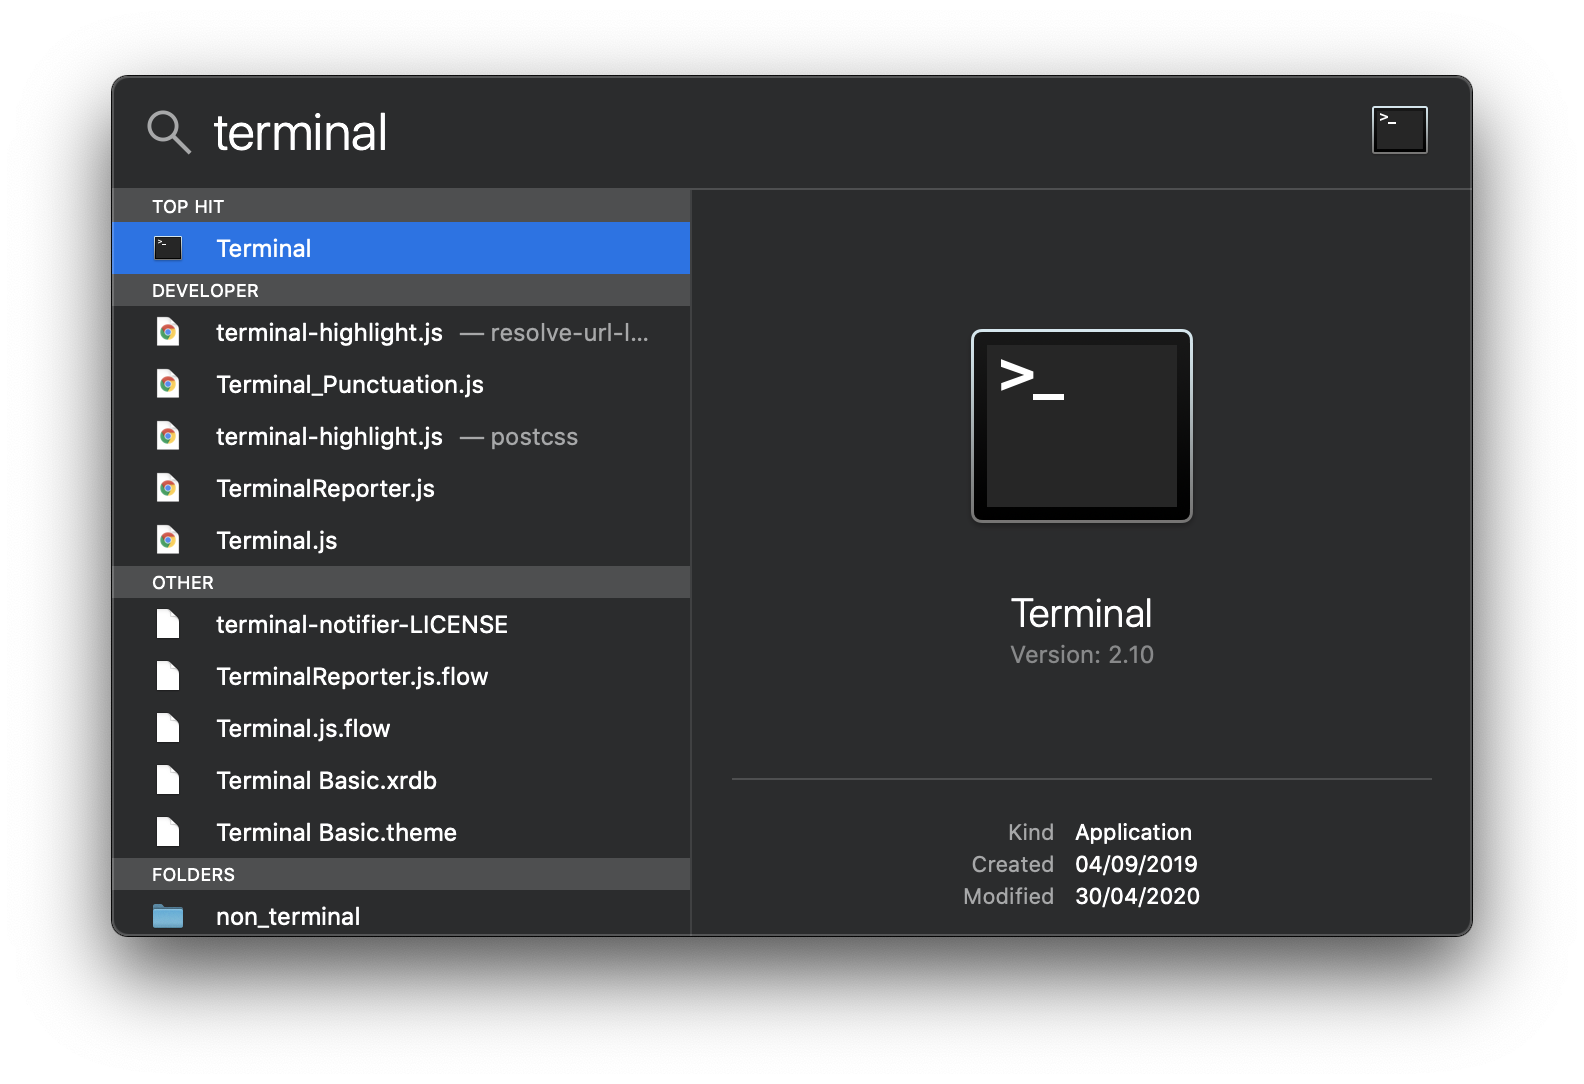The height and width of the screenshot is (1084, 1584).
Task: Click the non_terminal folder icon
Action: (168, 916)
